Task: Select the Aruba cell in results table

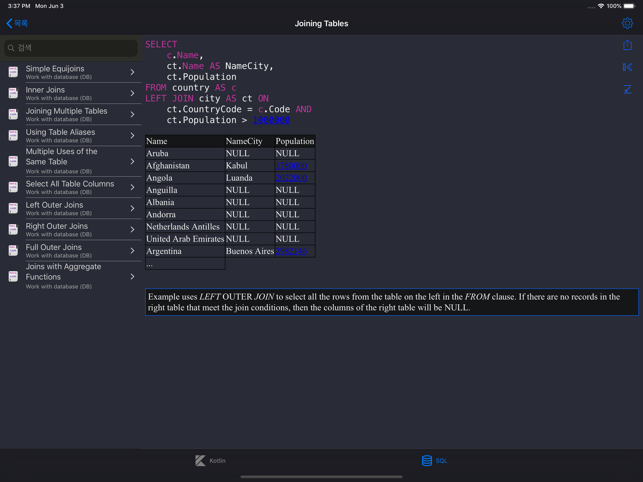Action: (x=185, y=153)
